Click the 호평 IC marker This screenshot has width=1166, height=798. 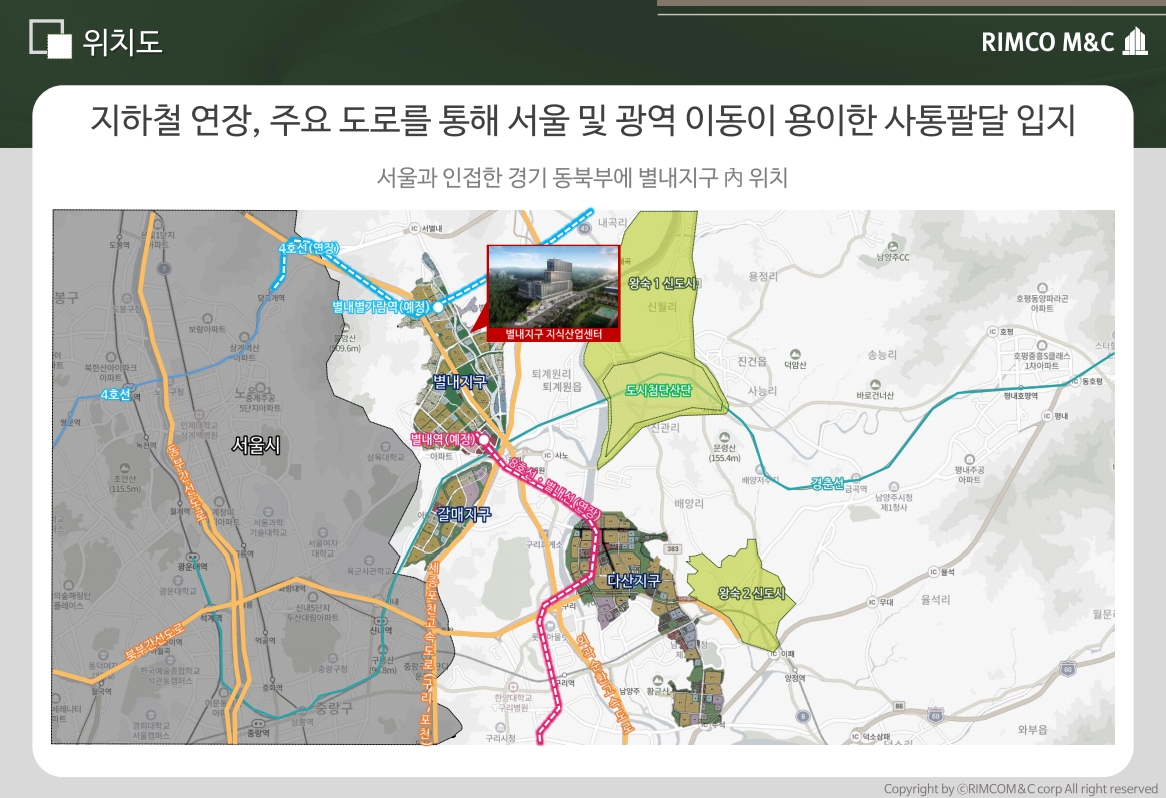[x=993, y=331]
